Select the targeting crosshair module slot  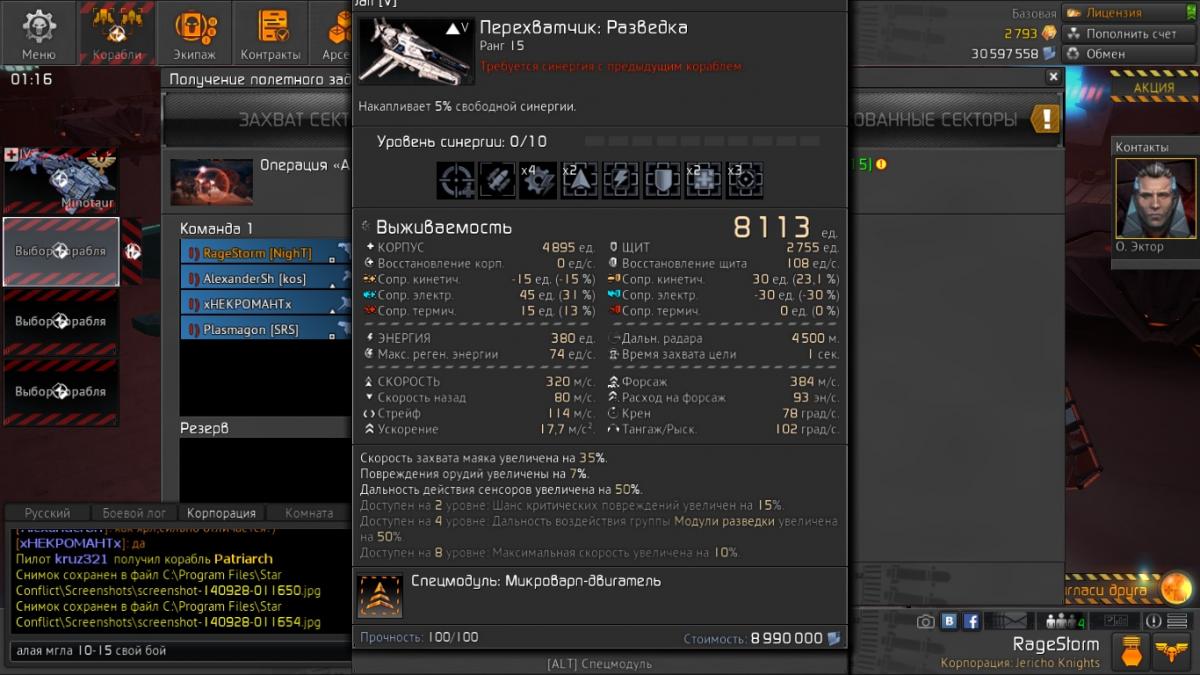pos(455,180)
